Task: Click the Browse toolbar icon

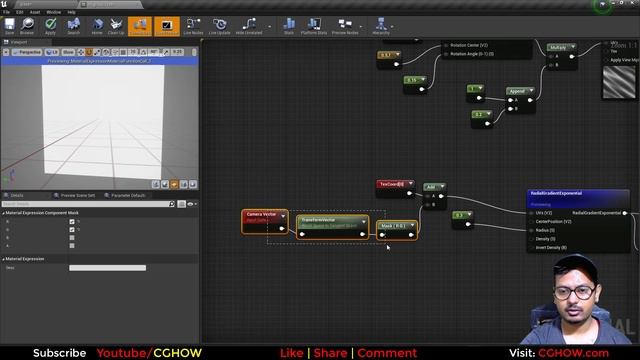Action: (x=27, y=27)
